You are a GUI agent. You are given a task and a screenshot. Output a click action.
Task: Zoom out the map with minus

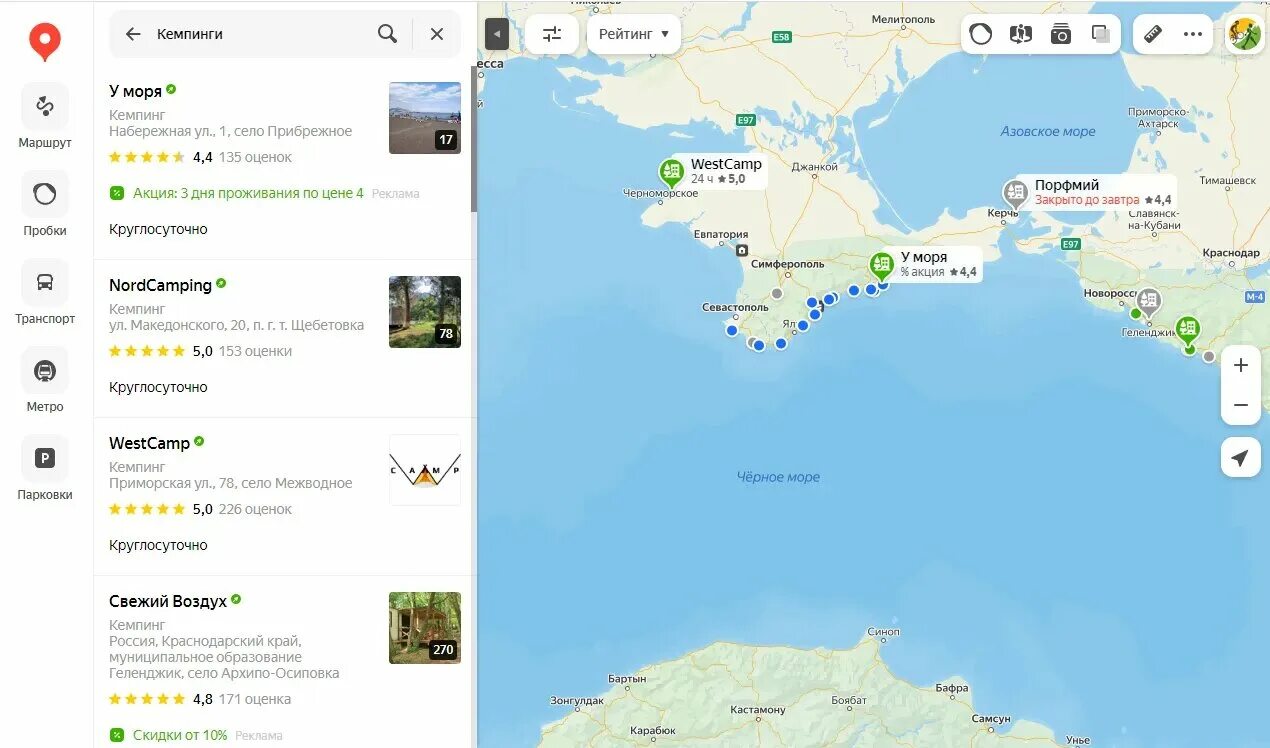pyautogui.click(x=1241, y=405)
